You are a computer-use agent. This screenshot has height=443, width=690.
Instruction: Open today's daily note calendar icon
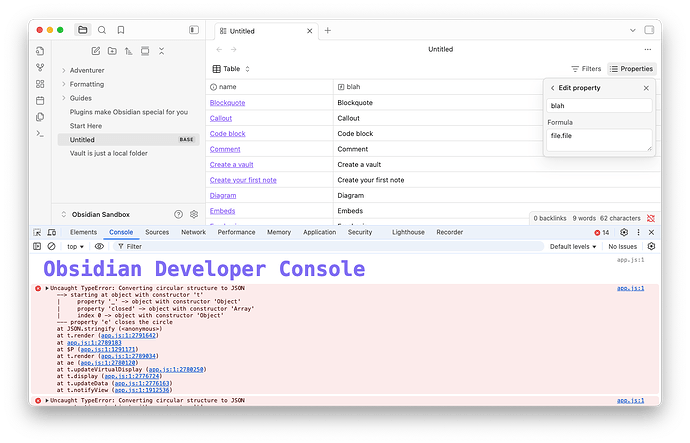[40, 101]
